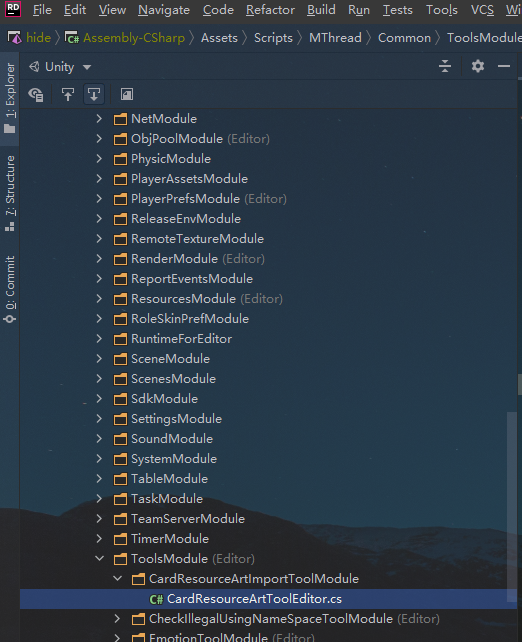Open the Unity view dropdown
The image size is (522, 642).
pos(60,67)
